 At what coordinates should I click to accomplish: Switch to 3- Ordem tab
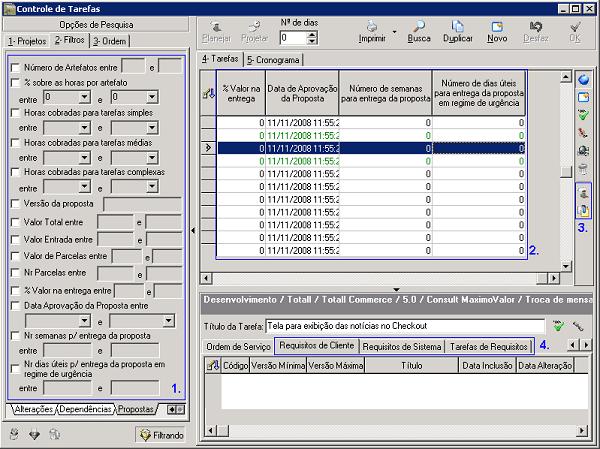pyautogui.click(x=110, y=41)
